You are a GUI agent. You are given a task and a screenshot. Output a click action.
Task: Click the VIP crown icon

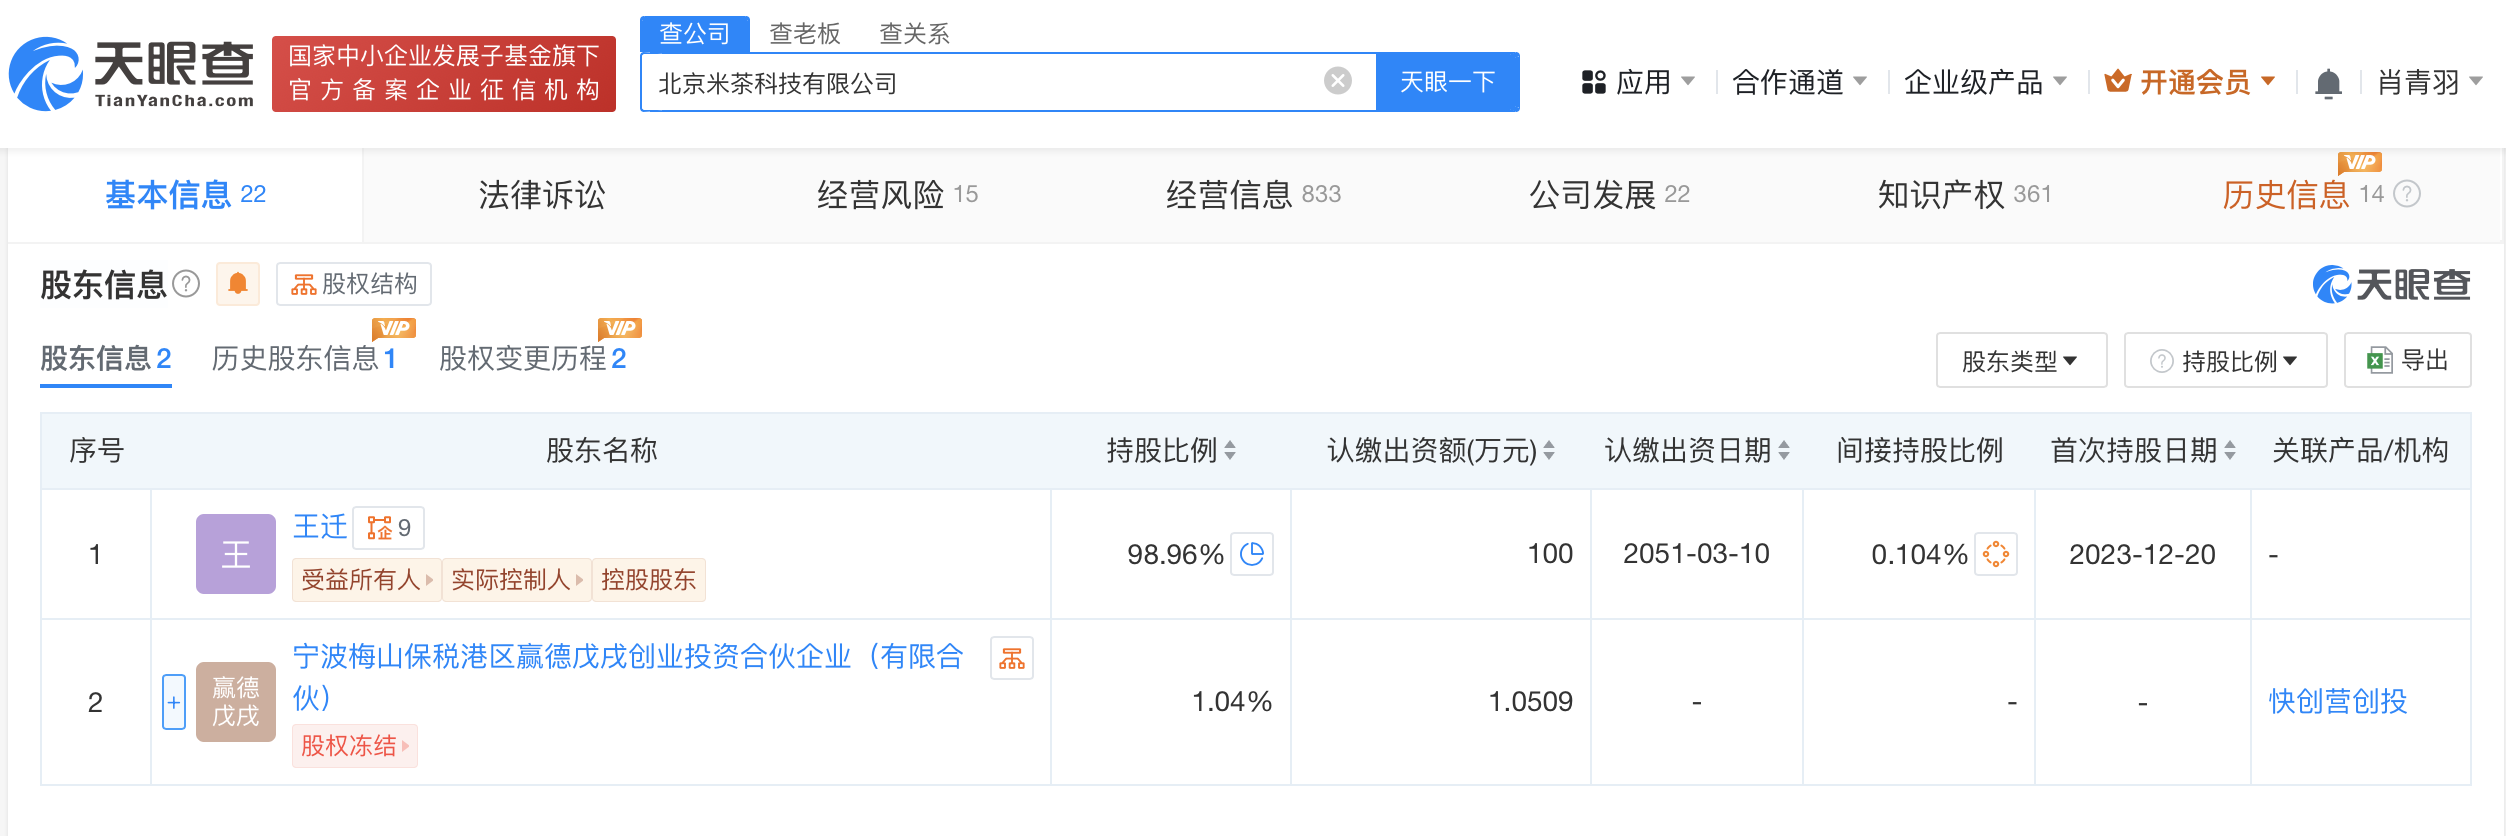(2117, 81)
